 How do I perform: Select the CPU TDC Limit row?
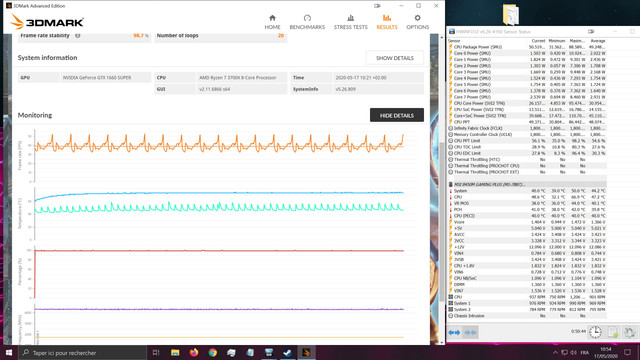527,147
